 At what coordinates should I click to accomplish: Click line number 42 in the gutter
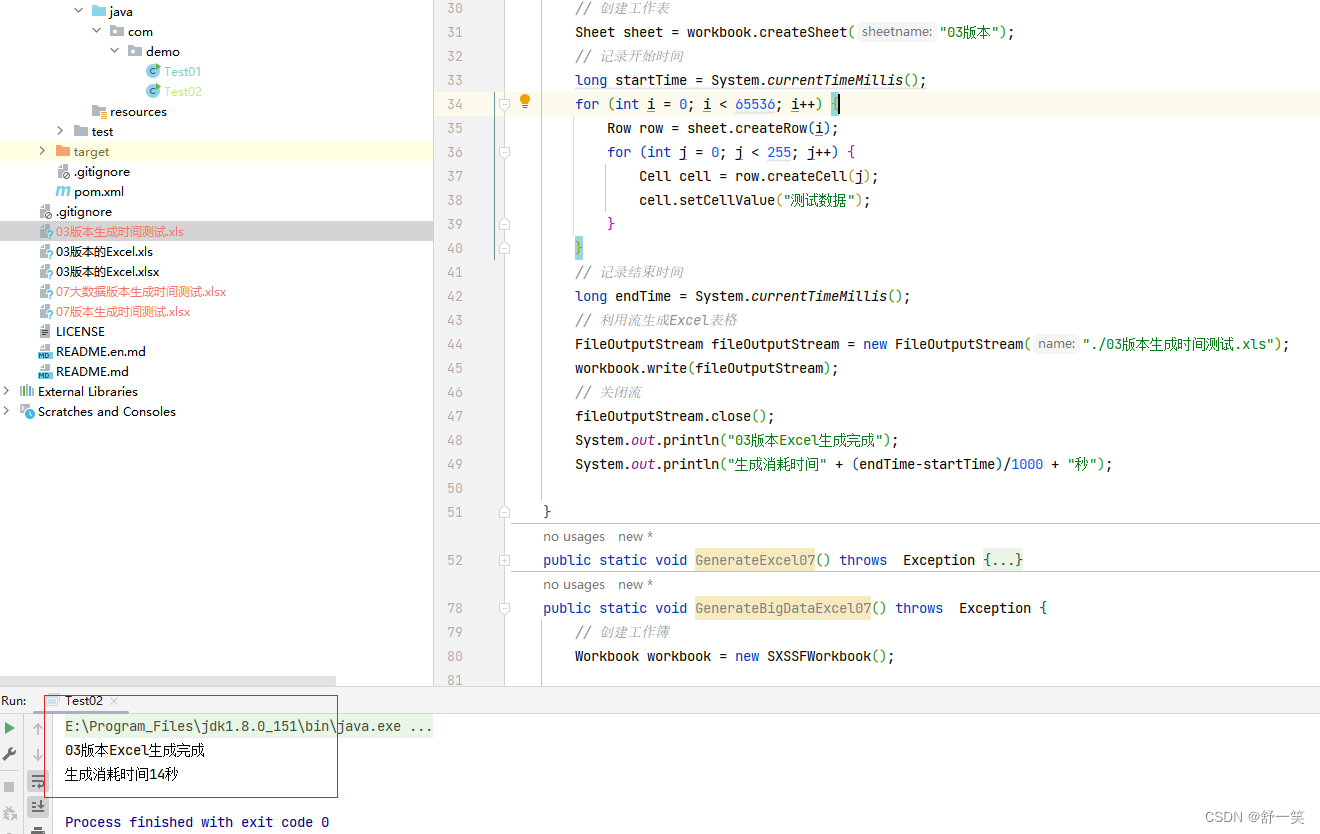tap(455, 296)
